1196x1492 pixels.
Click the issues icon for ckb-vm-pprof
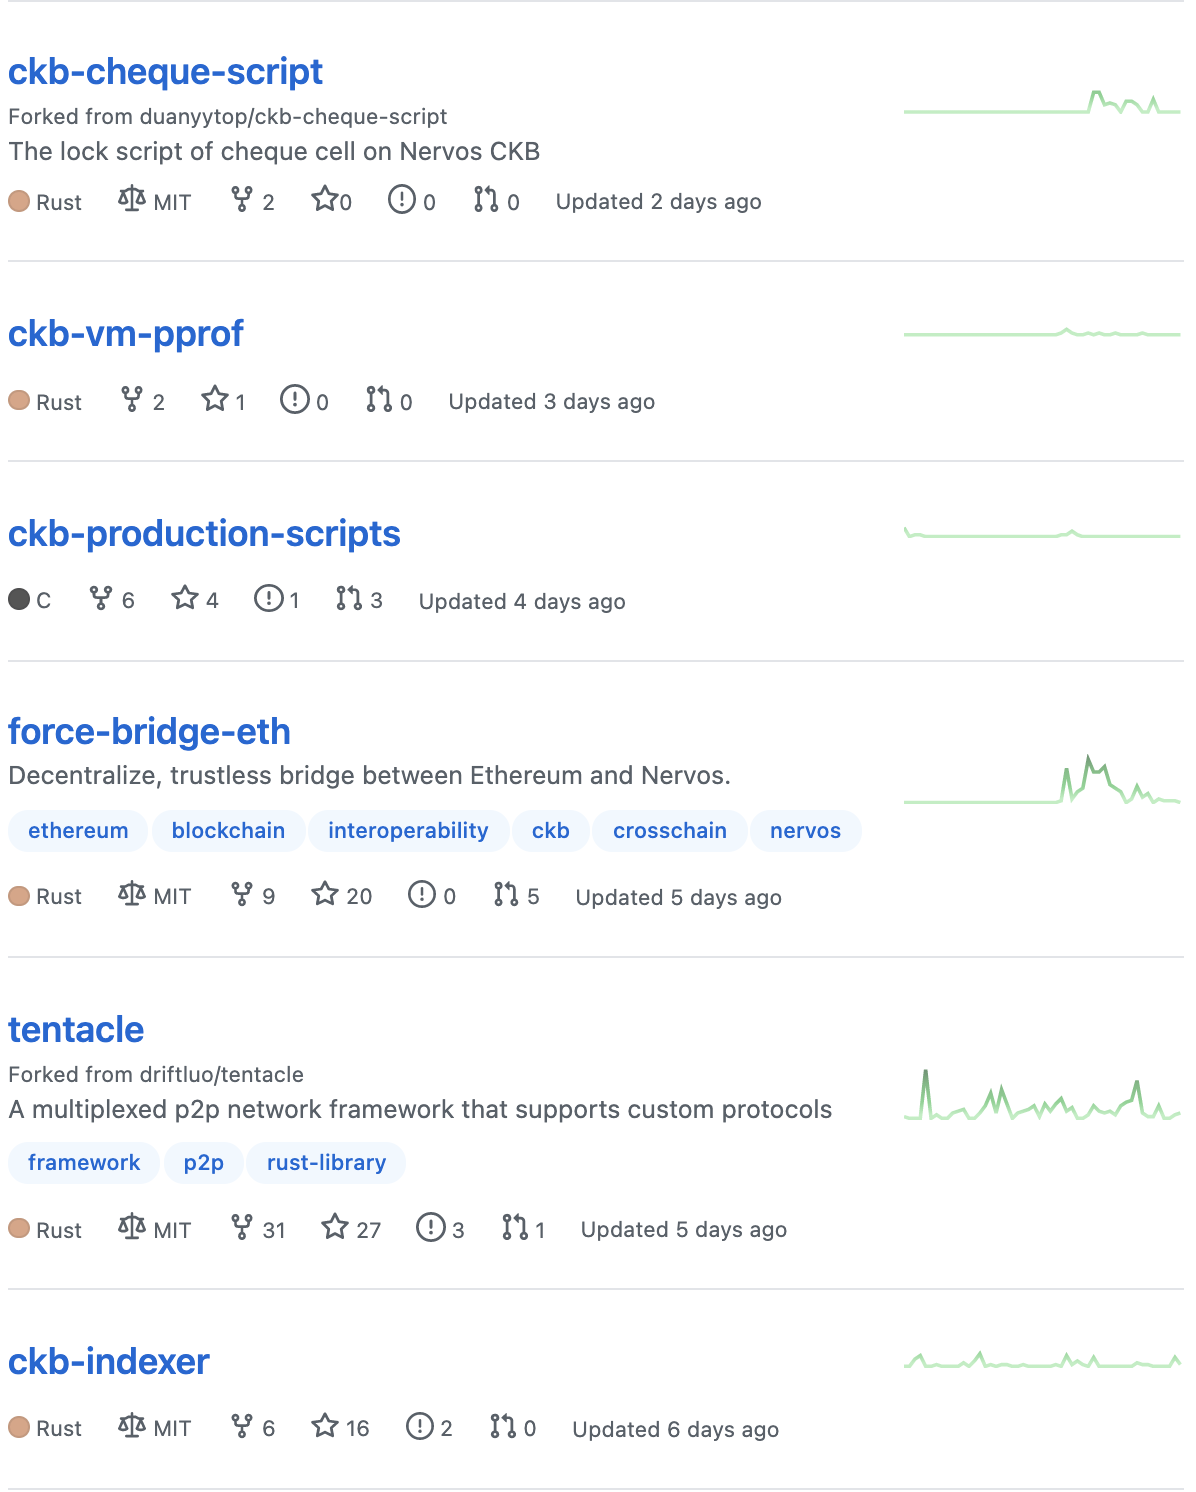(295, 399)
